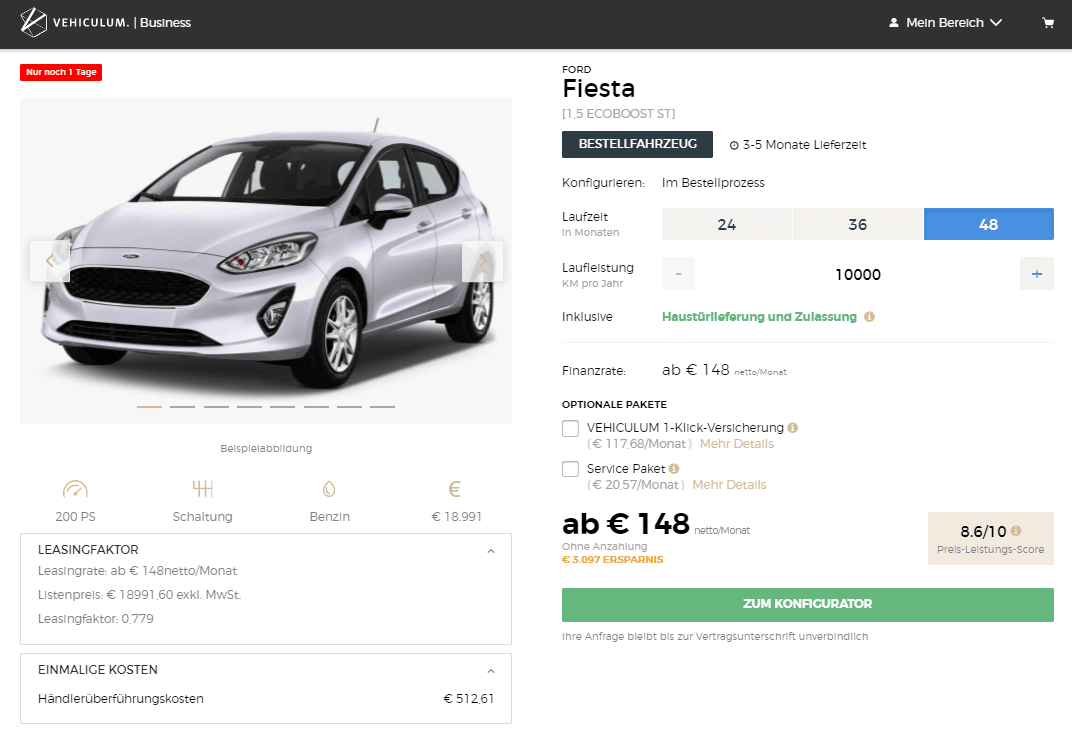Image resolution: width=1072 pixels, height=746 pixels.
Task: Click the 'Nur noch 1 Tage' badge
Action: click(x=61, y=72)
